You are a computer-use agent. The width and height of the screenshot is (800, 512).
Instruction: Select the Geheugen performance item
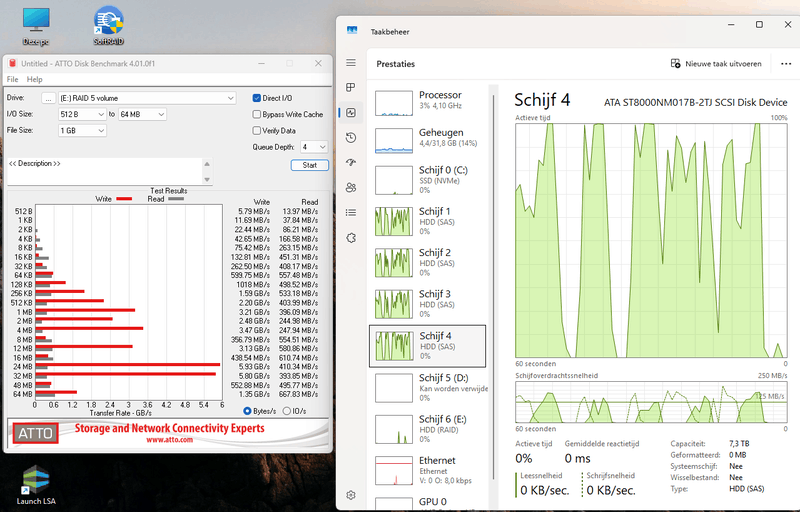428,139
